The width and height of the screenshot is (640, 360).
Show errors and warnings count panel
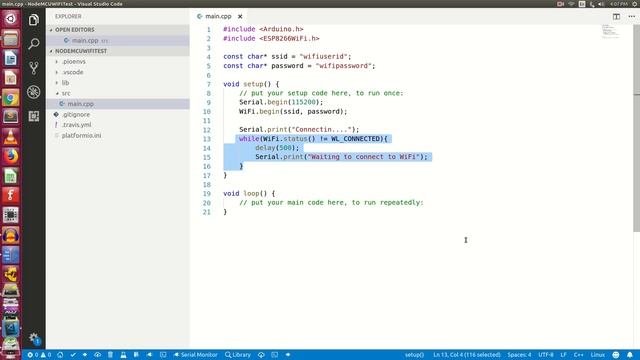pos(39,355)
